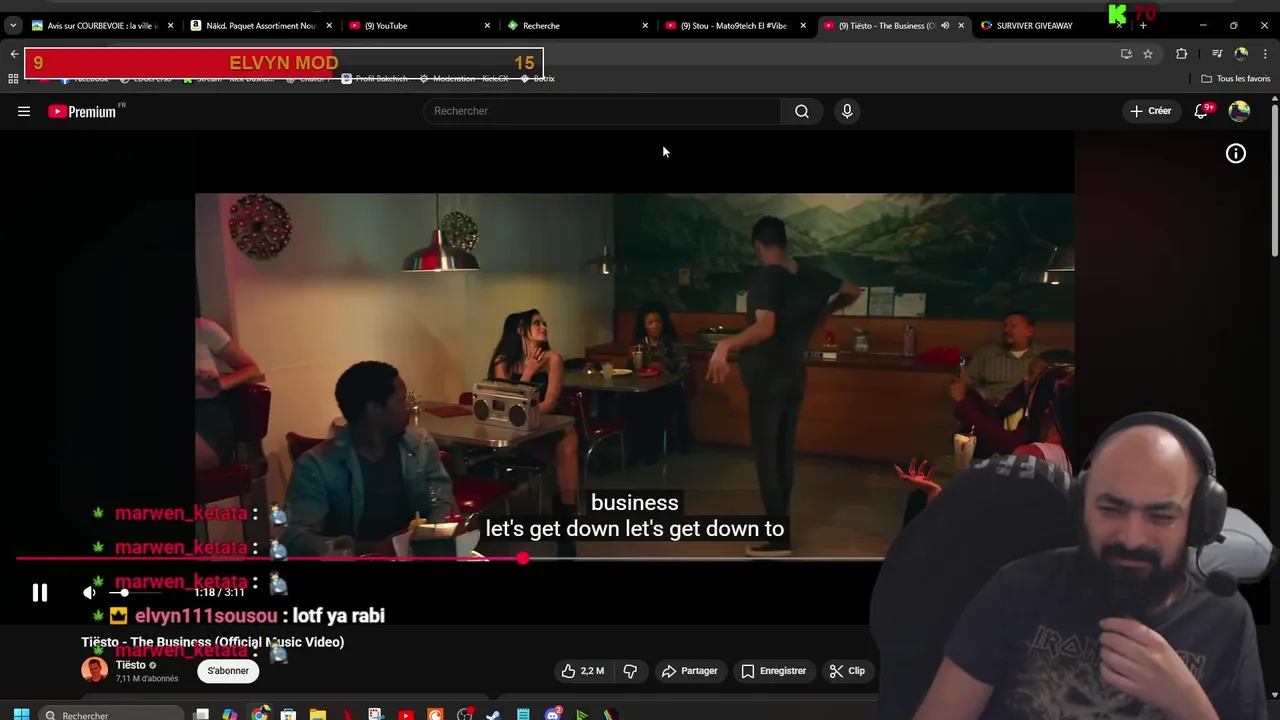
Task: Like the video with 2,2 M likes
Action: click(x=581, y=671)
